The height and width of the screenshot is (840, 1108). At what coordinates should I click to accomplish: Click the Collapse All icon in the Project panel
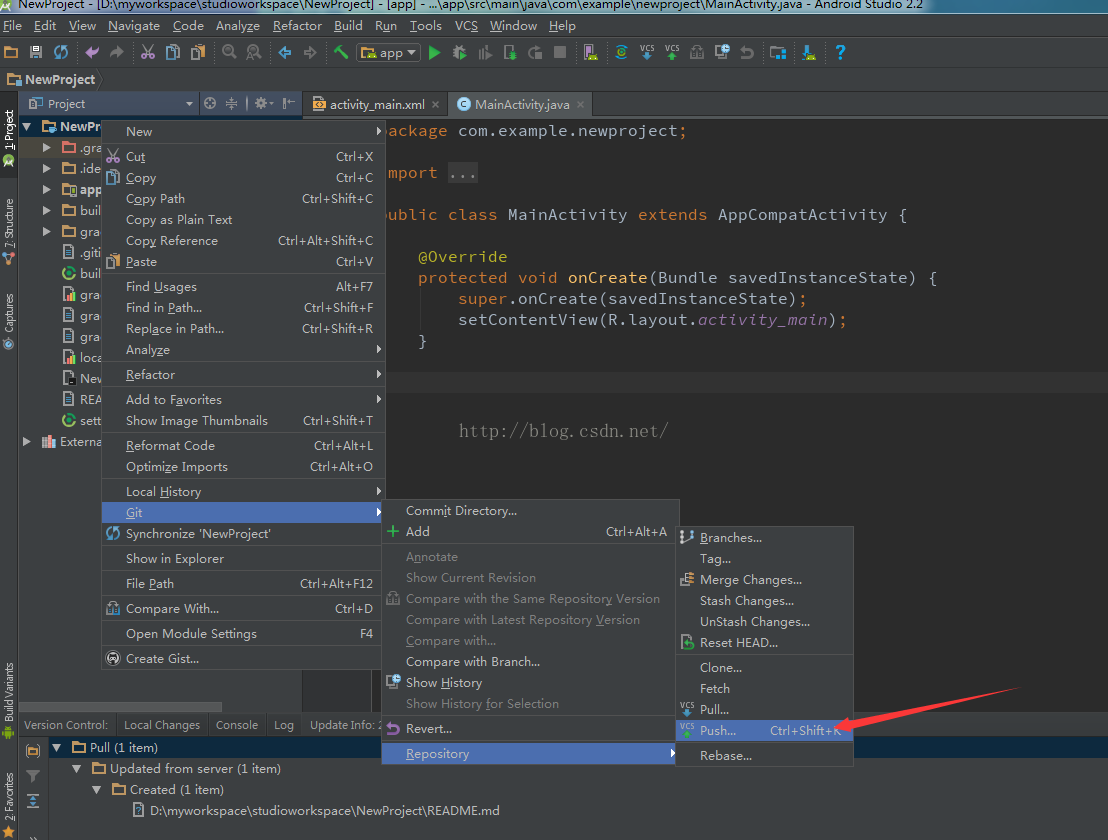click(231, 104)
